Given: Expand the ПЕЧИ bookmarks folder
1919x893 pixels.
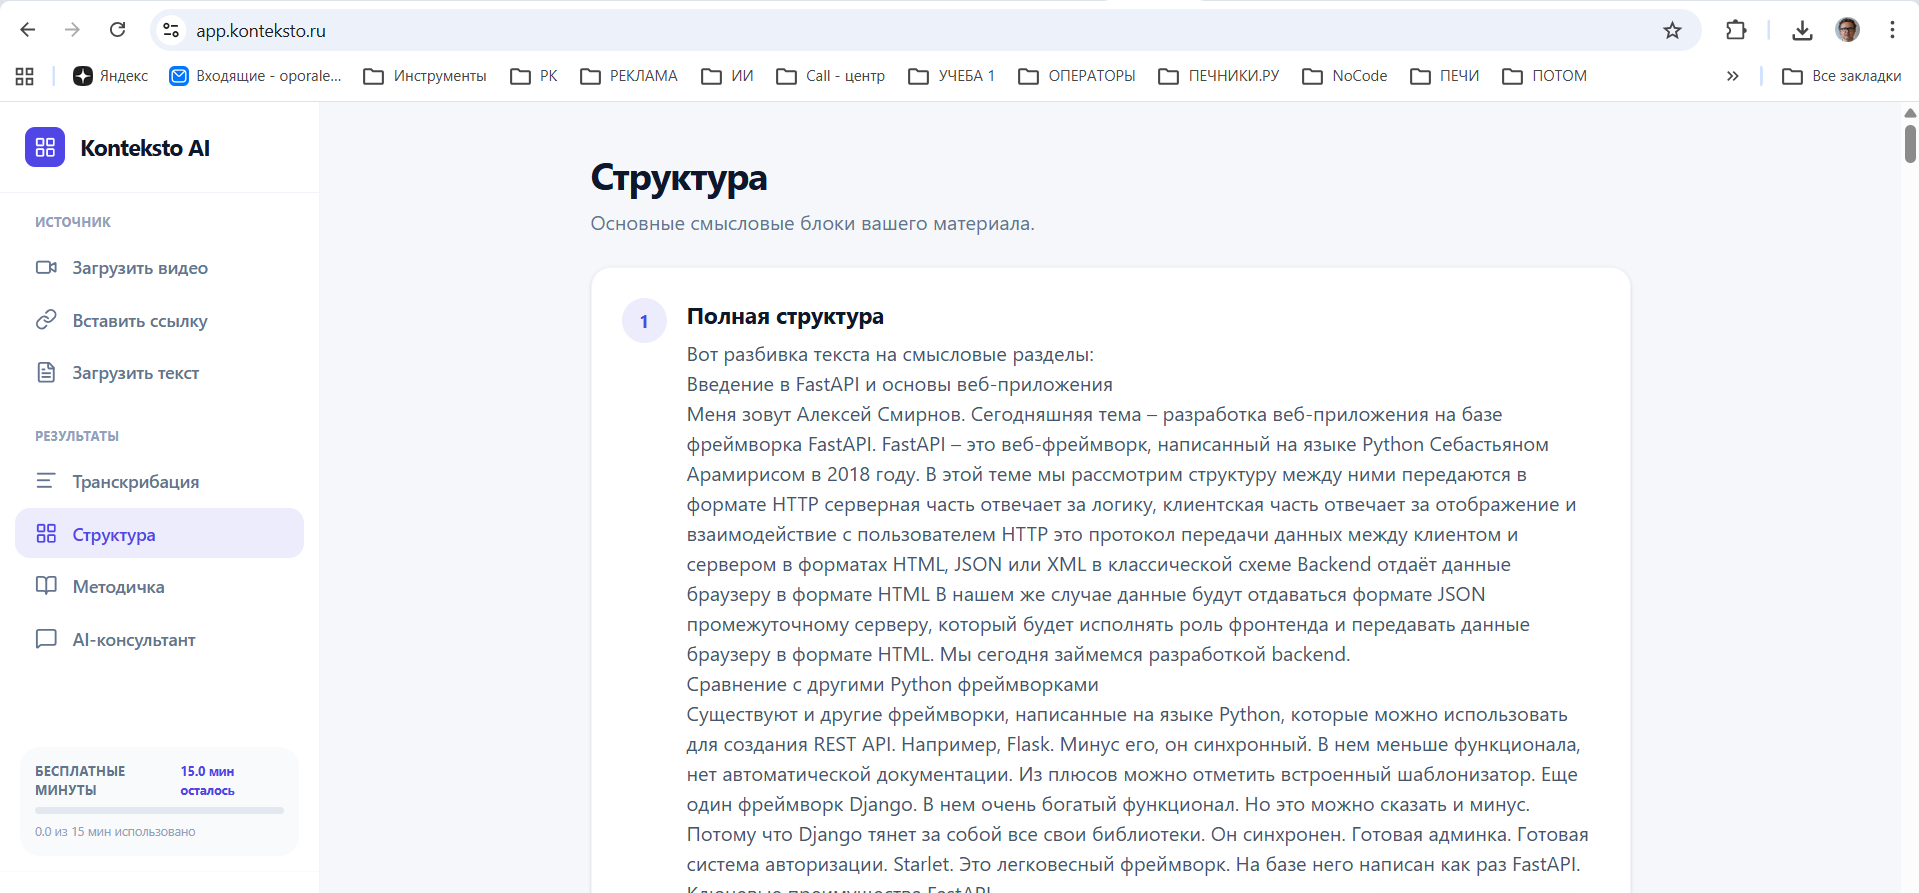Looking at the screenshot, I should tap(1444, 76).
